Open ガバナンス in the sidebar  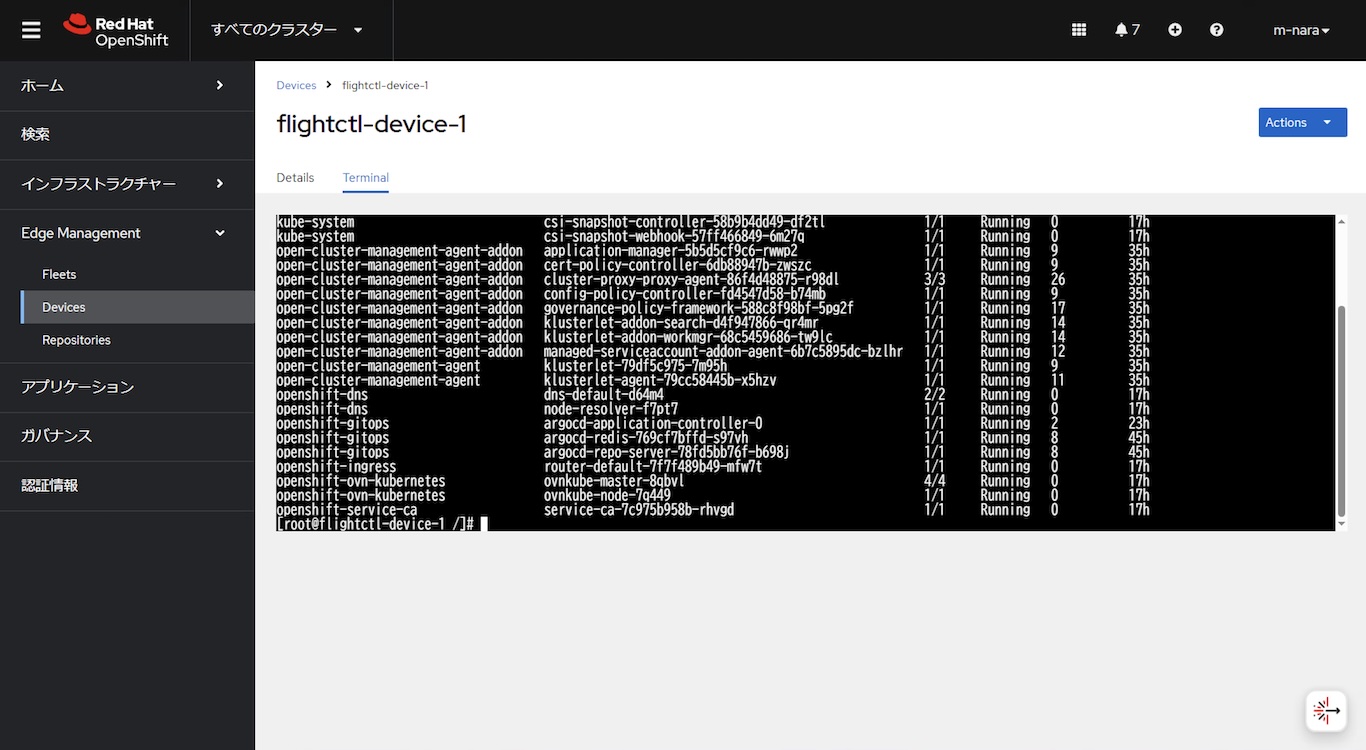pyautogui.click(x=127, y=436)
